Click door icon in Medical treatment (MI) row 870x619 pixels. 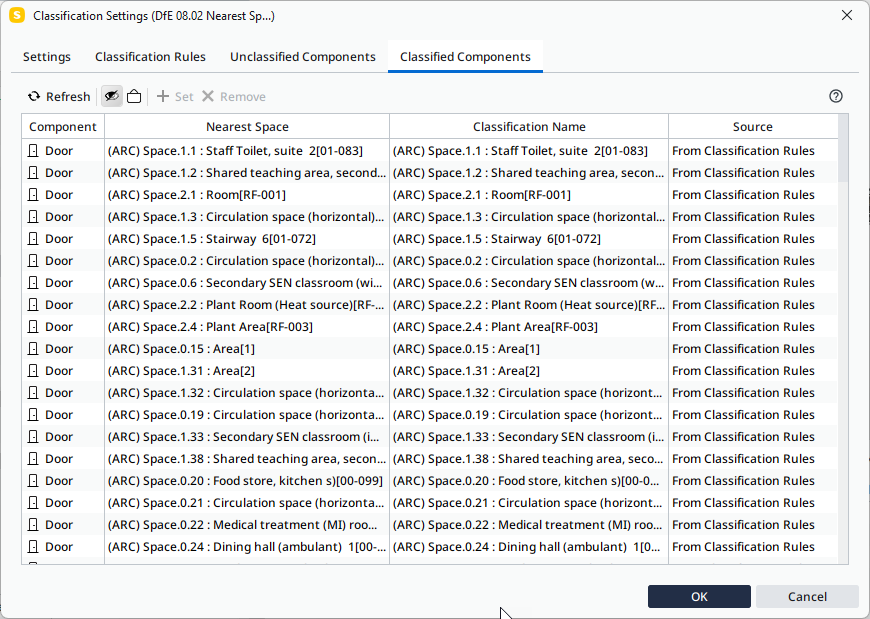(x=33, y=525)
